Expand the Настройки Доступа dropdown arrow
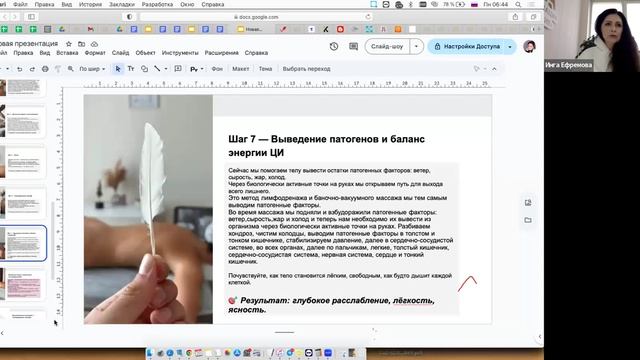 tap(509, 47)
